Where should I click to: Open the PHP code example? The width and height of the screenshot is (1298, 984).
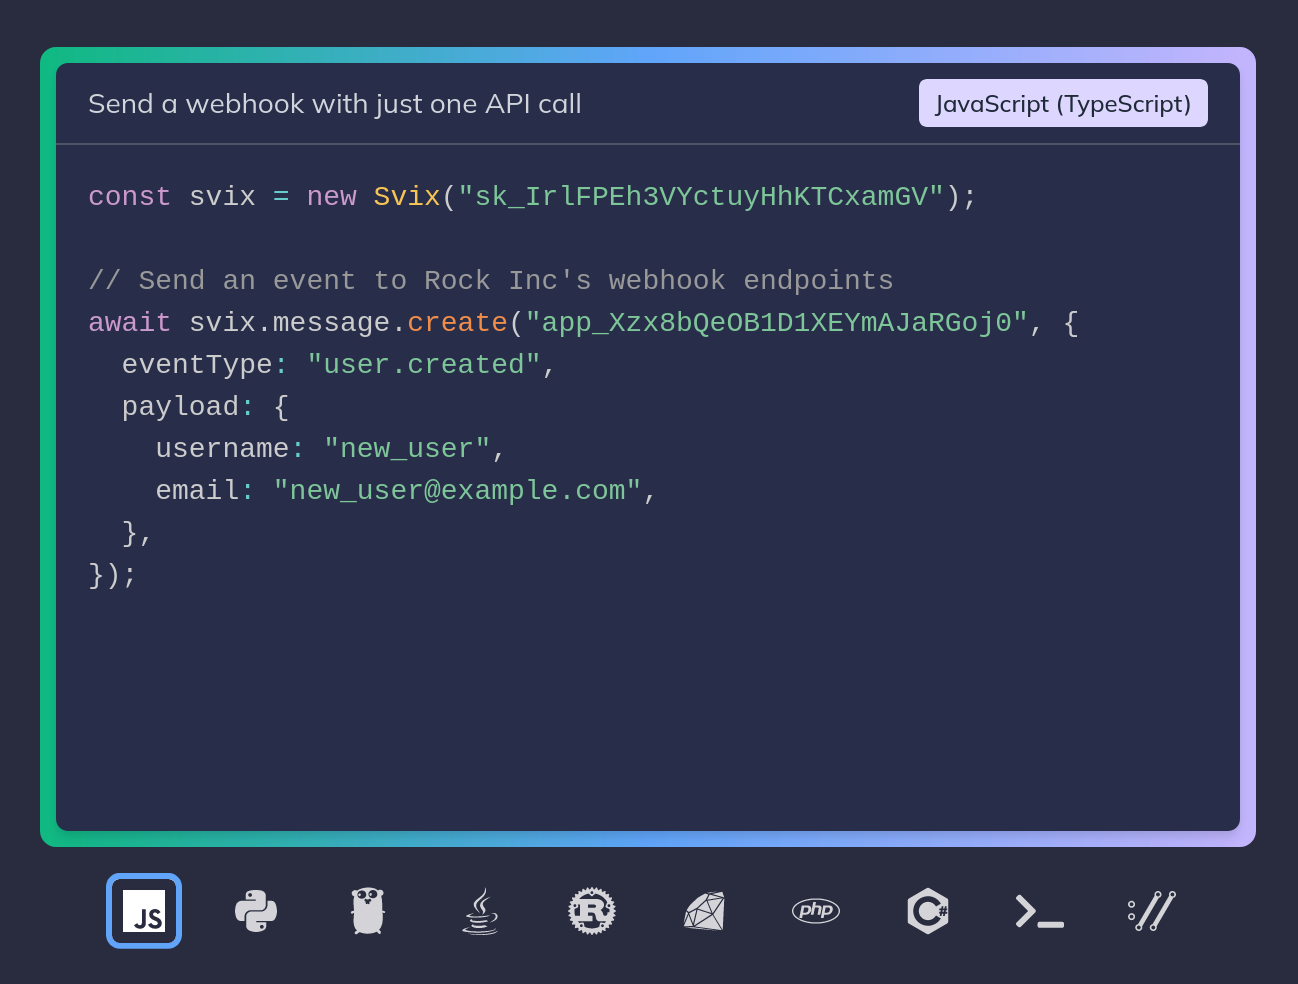click(816, 911)
